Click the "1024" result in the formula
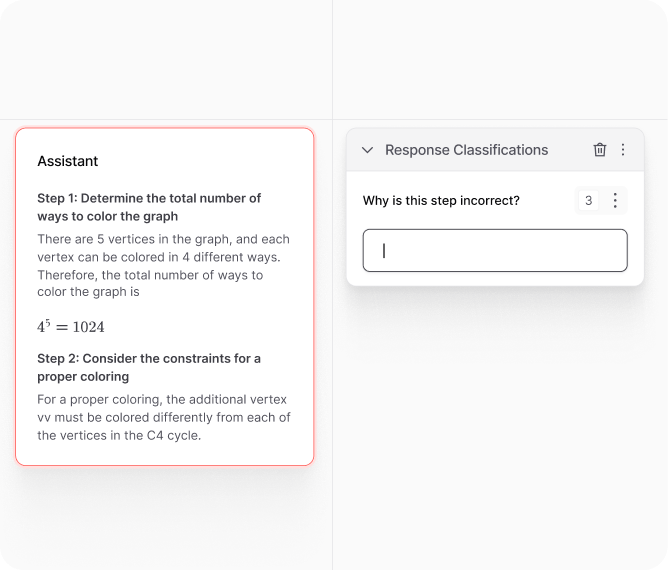 [x=88, y=327]
